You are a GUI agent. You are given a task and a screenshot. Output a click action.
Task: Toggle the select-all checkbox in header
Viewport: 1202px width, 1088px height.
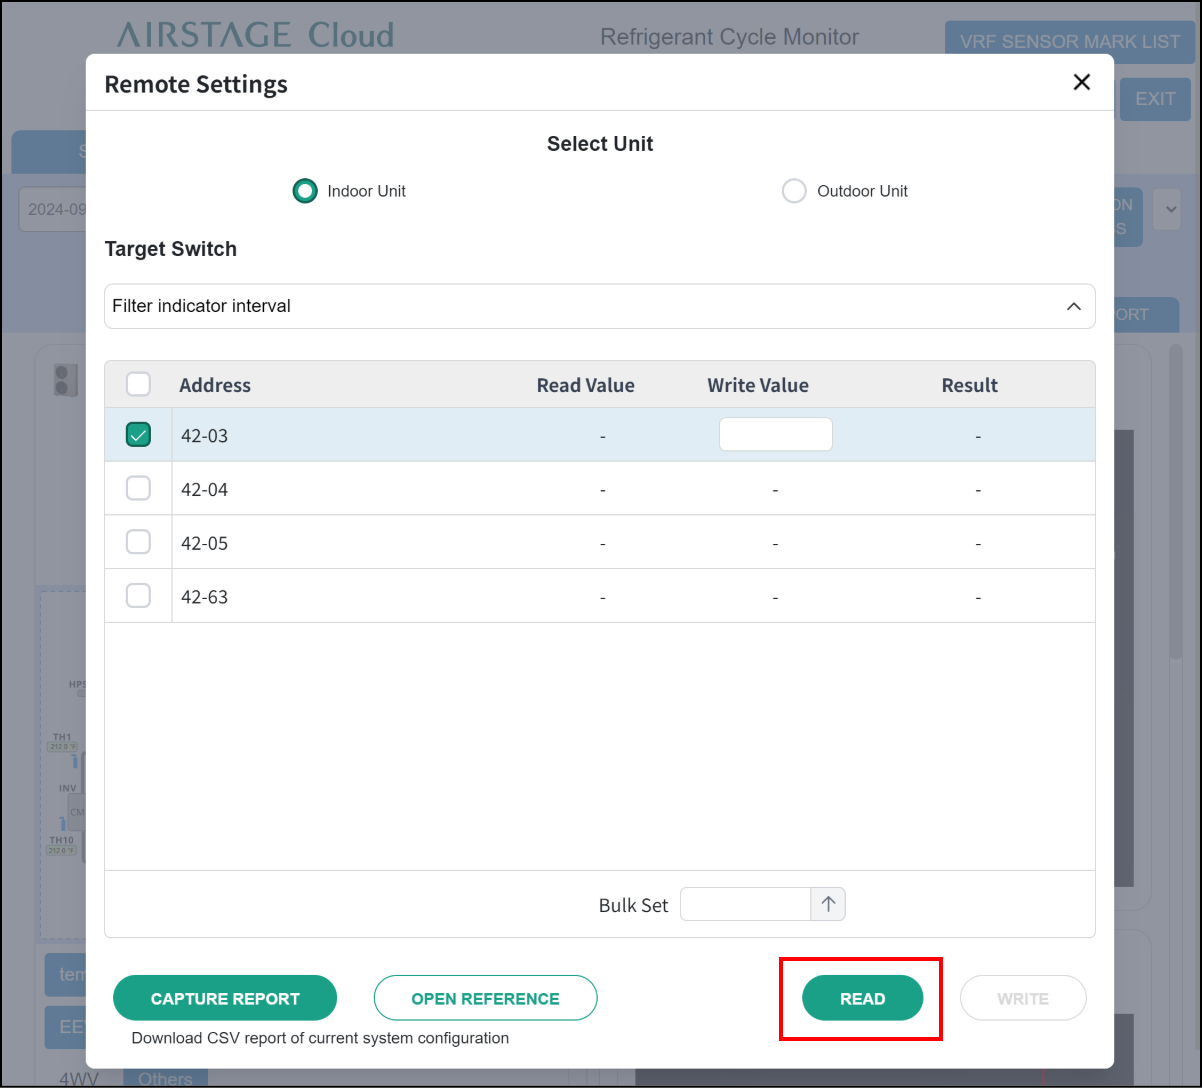138,385
